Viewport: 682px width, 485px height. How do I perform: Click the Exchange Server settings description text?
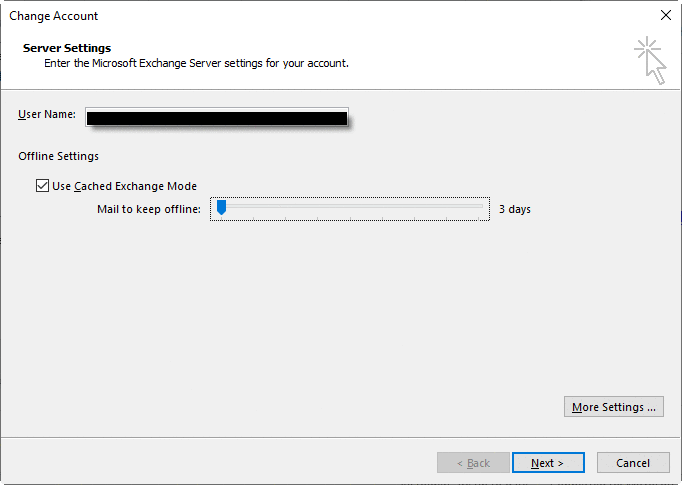click(196, 64)
